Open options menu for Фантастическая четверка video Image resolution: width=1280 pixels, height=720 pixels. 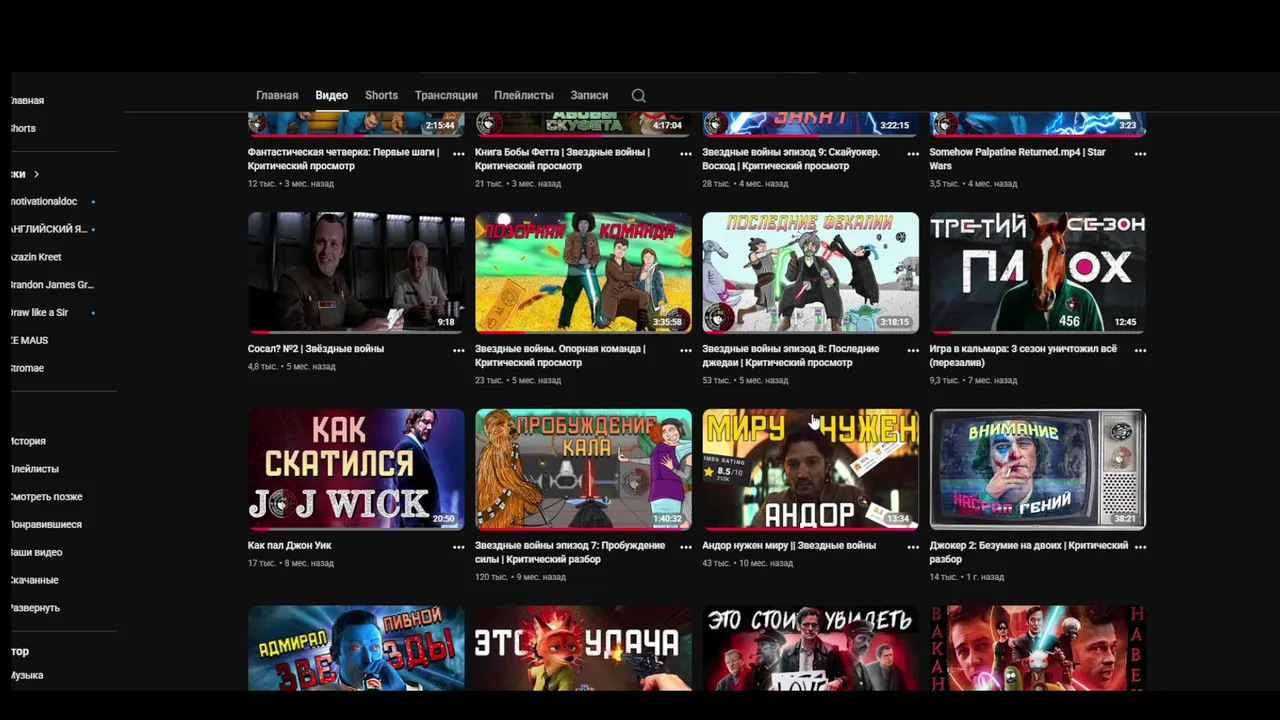(x=458, y=154)
